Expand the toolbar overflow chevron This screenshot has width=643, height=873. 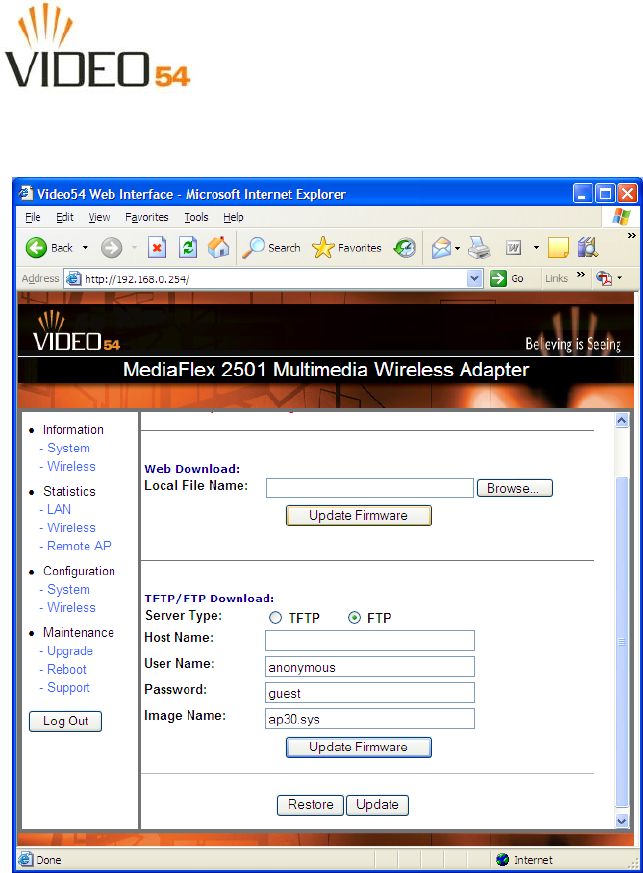631,236
